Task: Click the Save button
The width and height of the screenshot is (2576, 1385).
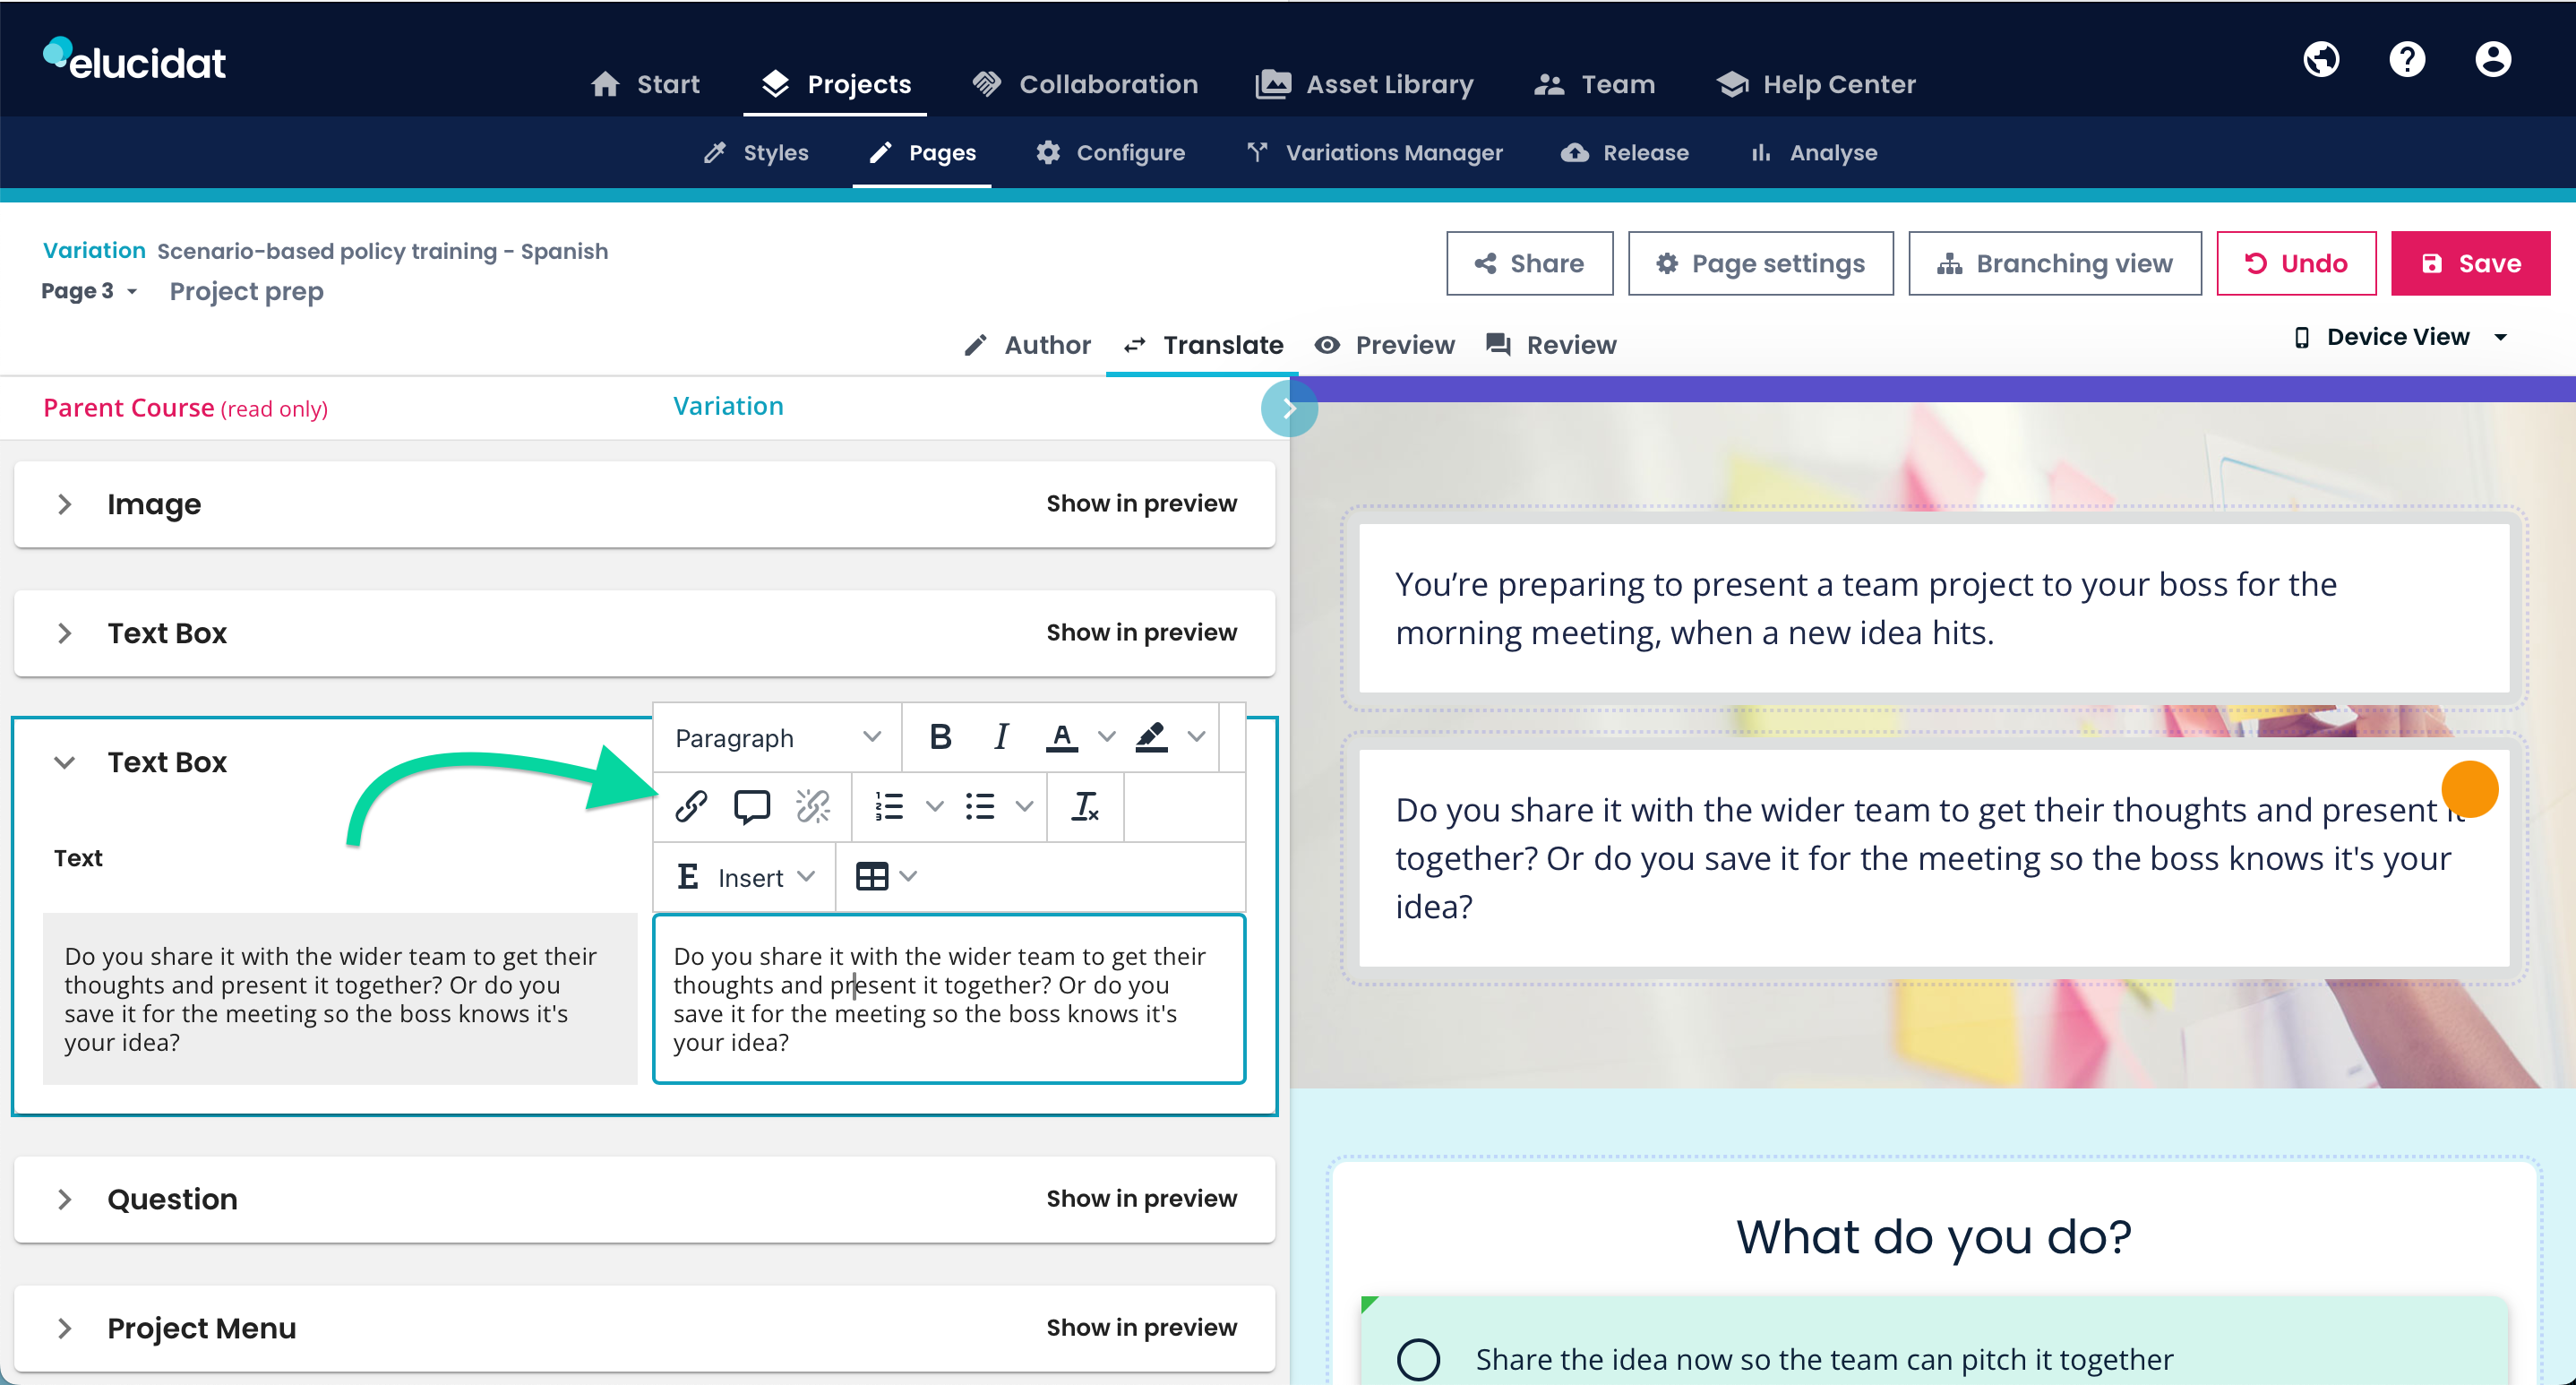Action: click(x=2470, y=263)
